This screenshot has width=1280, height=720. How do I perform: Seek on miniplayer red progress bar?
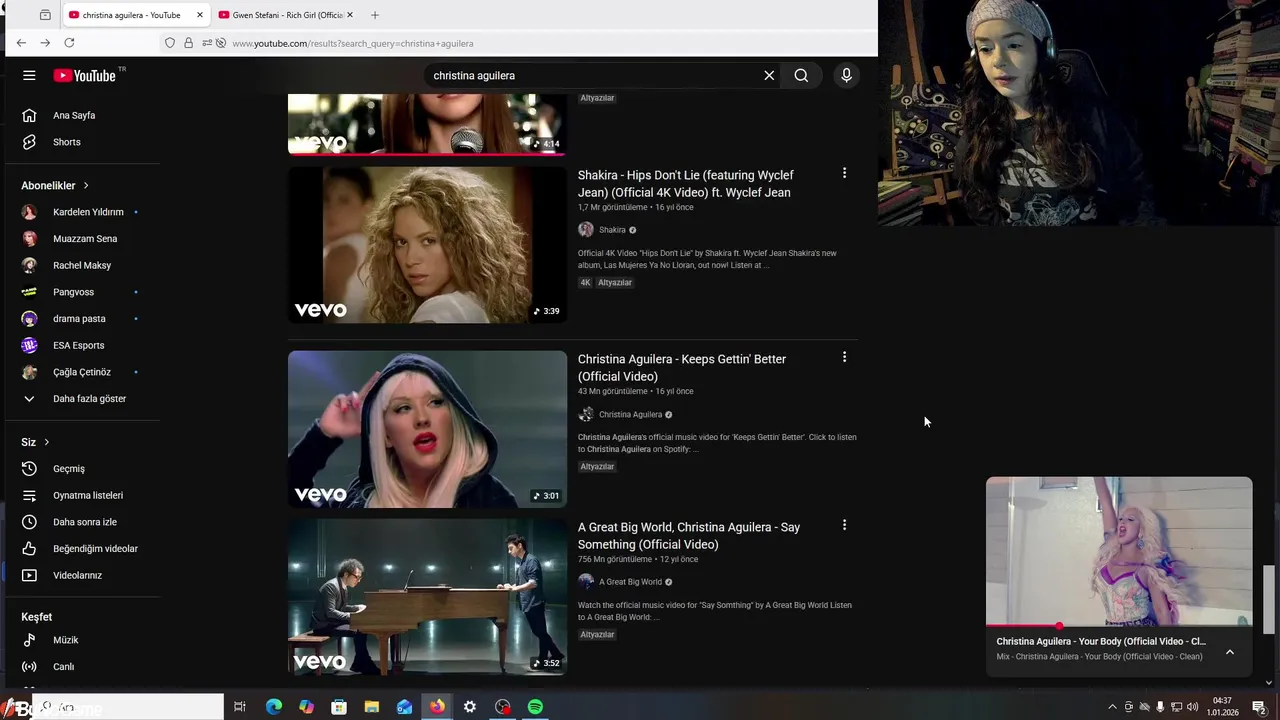pyautogui.click(x=1119, y=627)
